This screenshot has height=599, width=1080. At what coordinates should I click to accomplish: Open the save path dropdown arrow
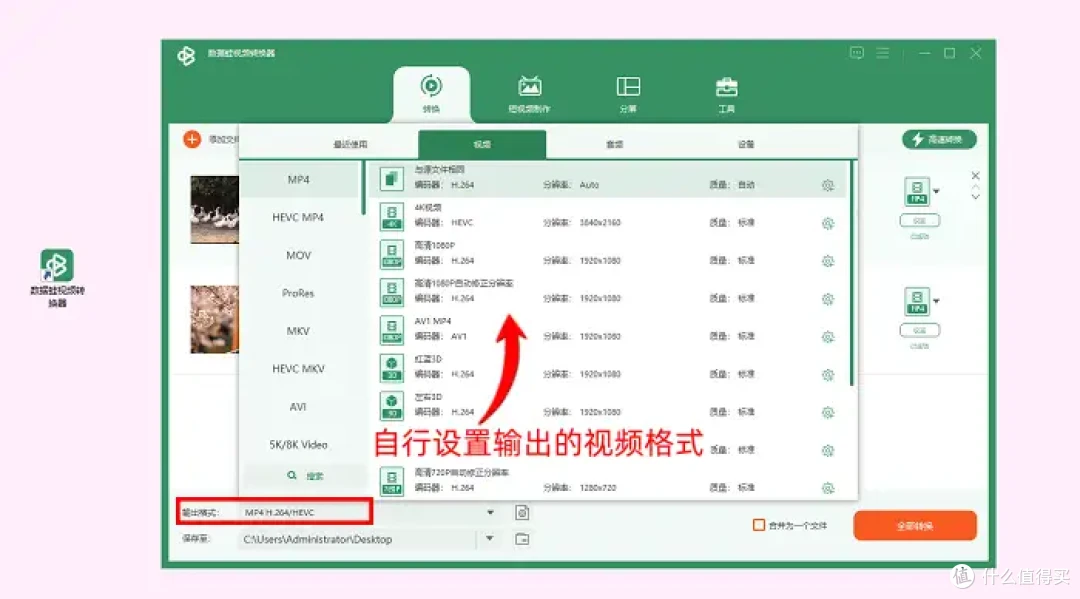pyautogui.click(x=490, y=538)
